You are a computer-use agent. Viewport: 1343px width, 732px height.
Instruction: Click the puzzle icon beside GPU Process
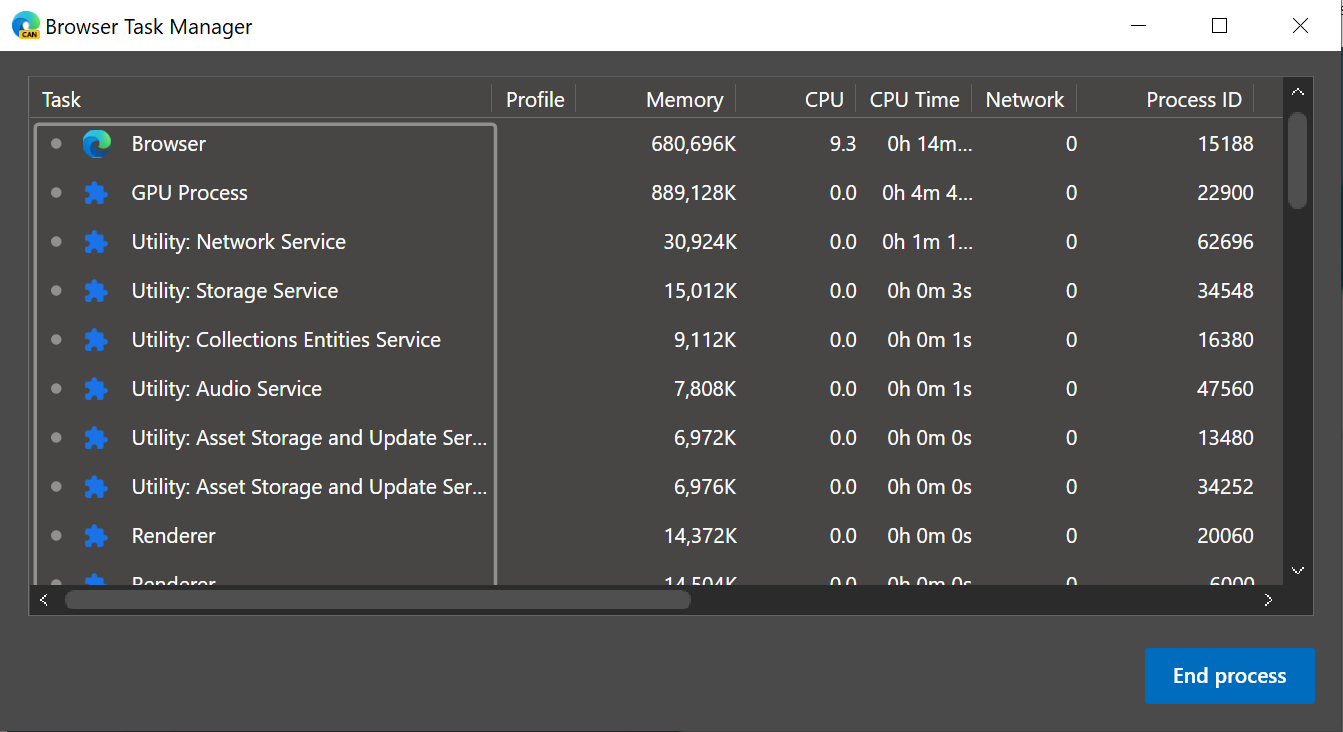(x=96, y=193)
